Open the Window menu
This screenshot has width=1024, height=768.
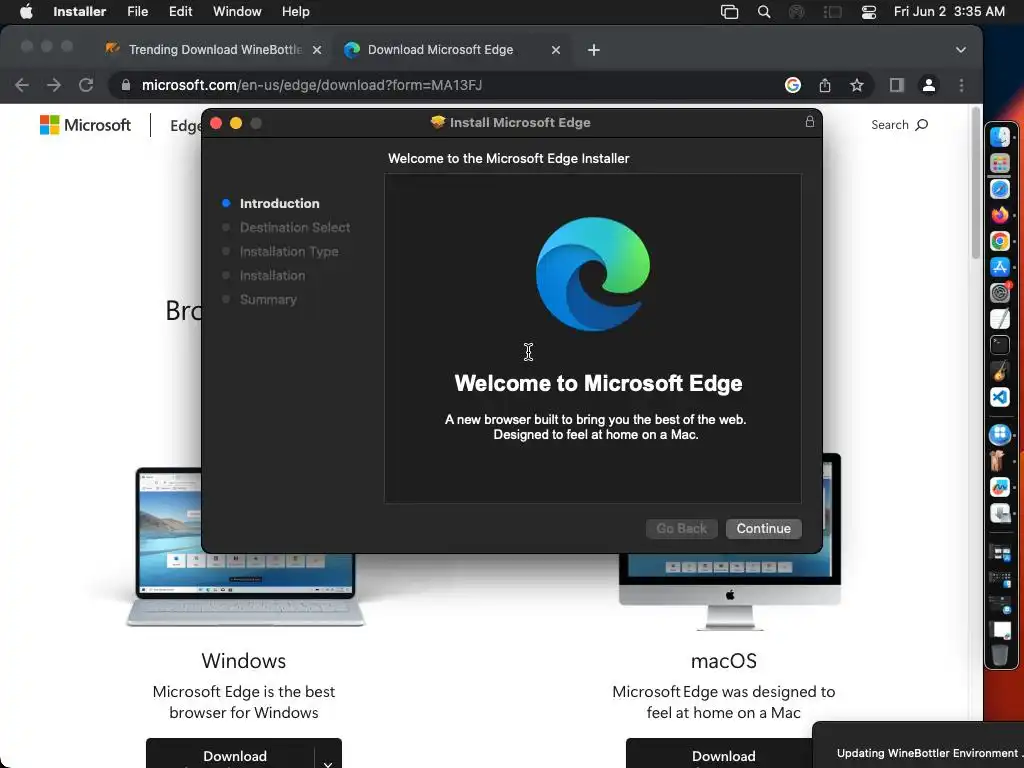click(x=237, y=11)
